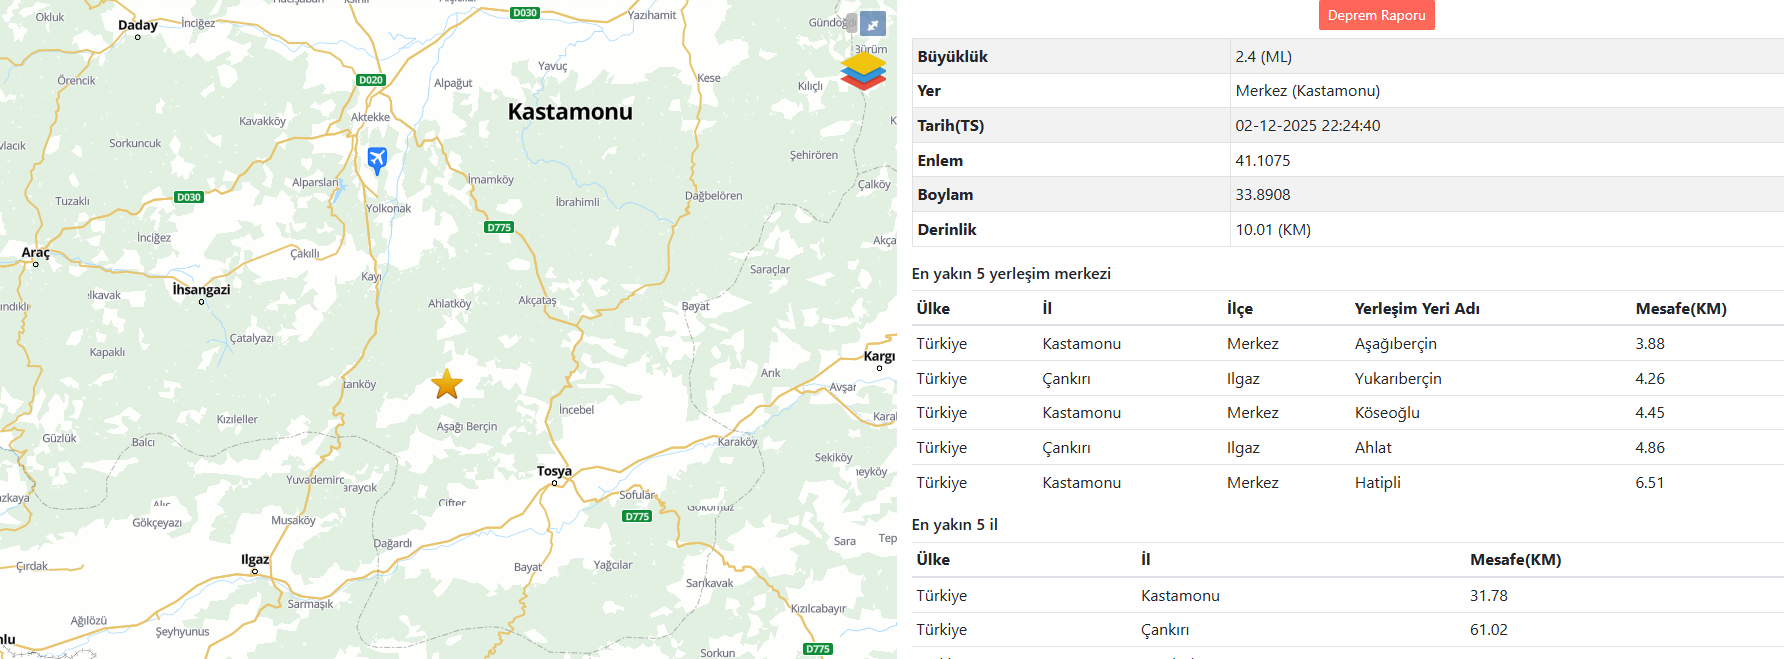Click the İmamköy village label

491,180
